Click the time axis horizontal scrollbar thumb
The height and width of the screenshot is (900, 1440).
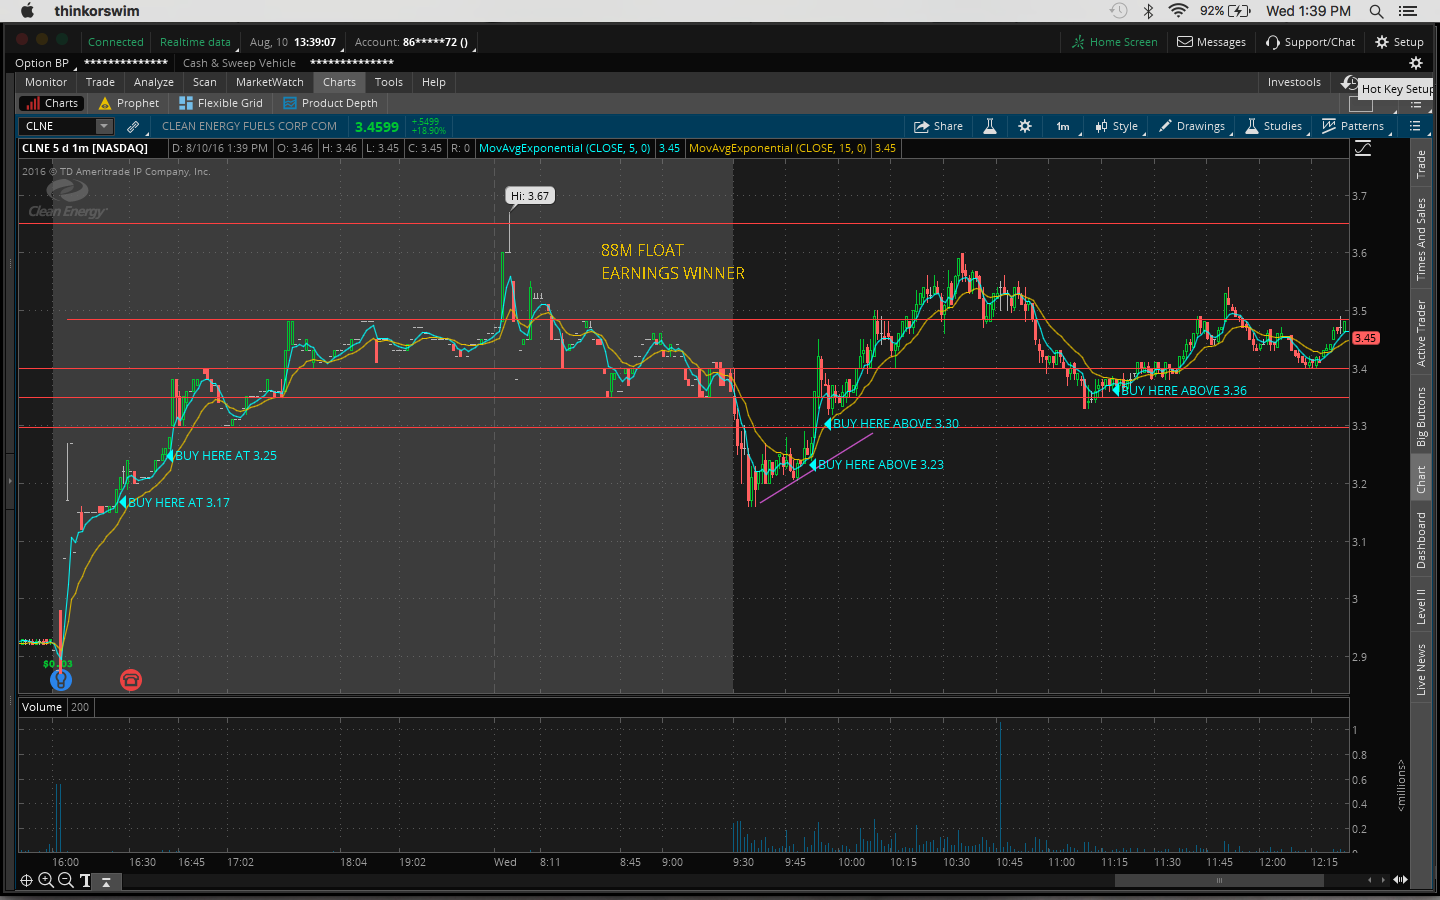tap(1219, 881)
